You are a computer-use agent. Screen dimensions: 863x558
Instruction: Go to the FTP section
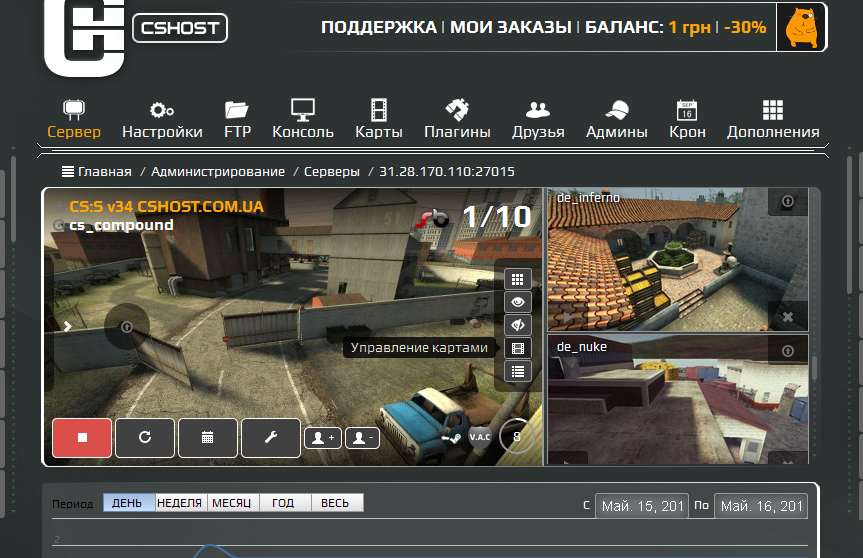tap(237, 119)
